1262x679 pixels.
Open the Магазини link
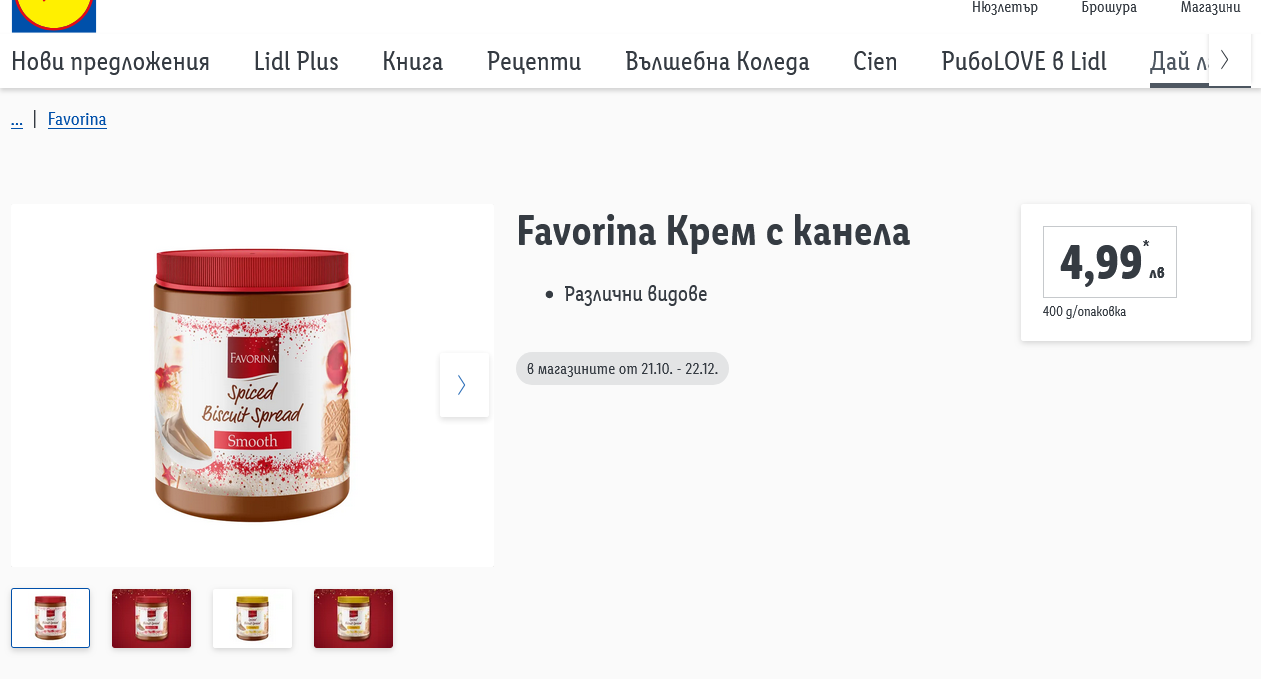[x=1210, y=8]
